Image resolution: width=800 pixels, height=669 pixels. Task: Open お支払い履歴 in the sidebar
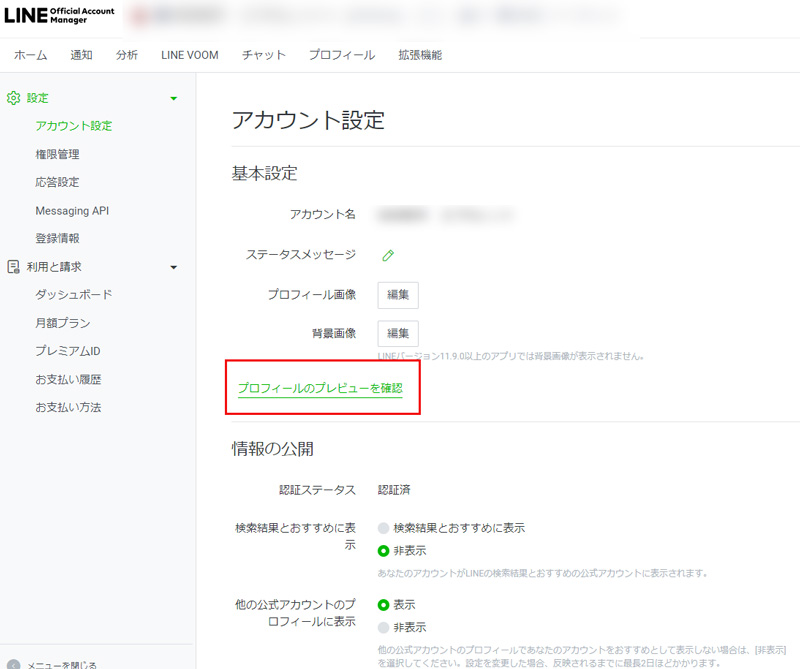click(x=68, y=379)
